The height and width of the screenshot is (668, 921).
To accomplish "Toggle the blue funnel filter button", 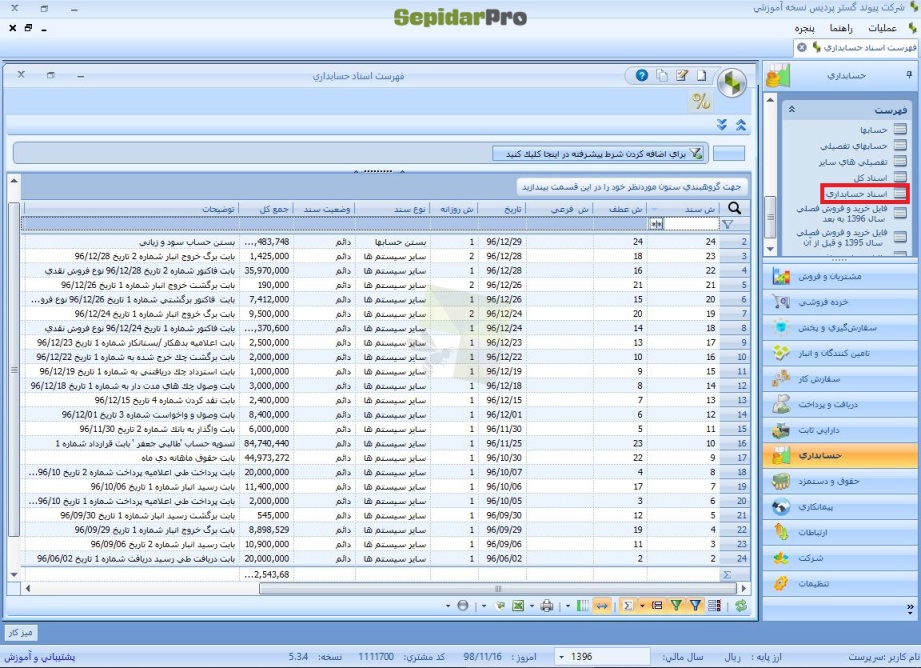I will pos(695,606).
